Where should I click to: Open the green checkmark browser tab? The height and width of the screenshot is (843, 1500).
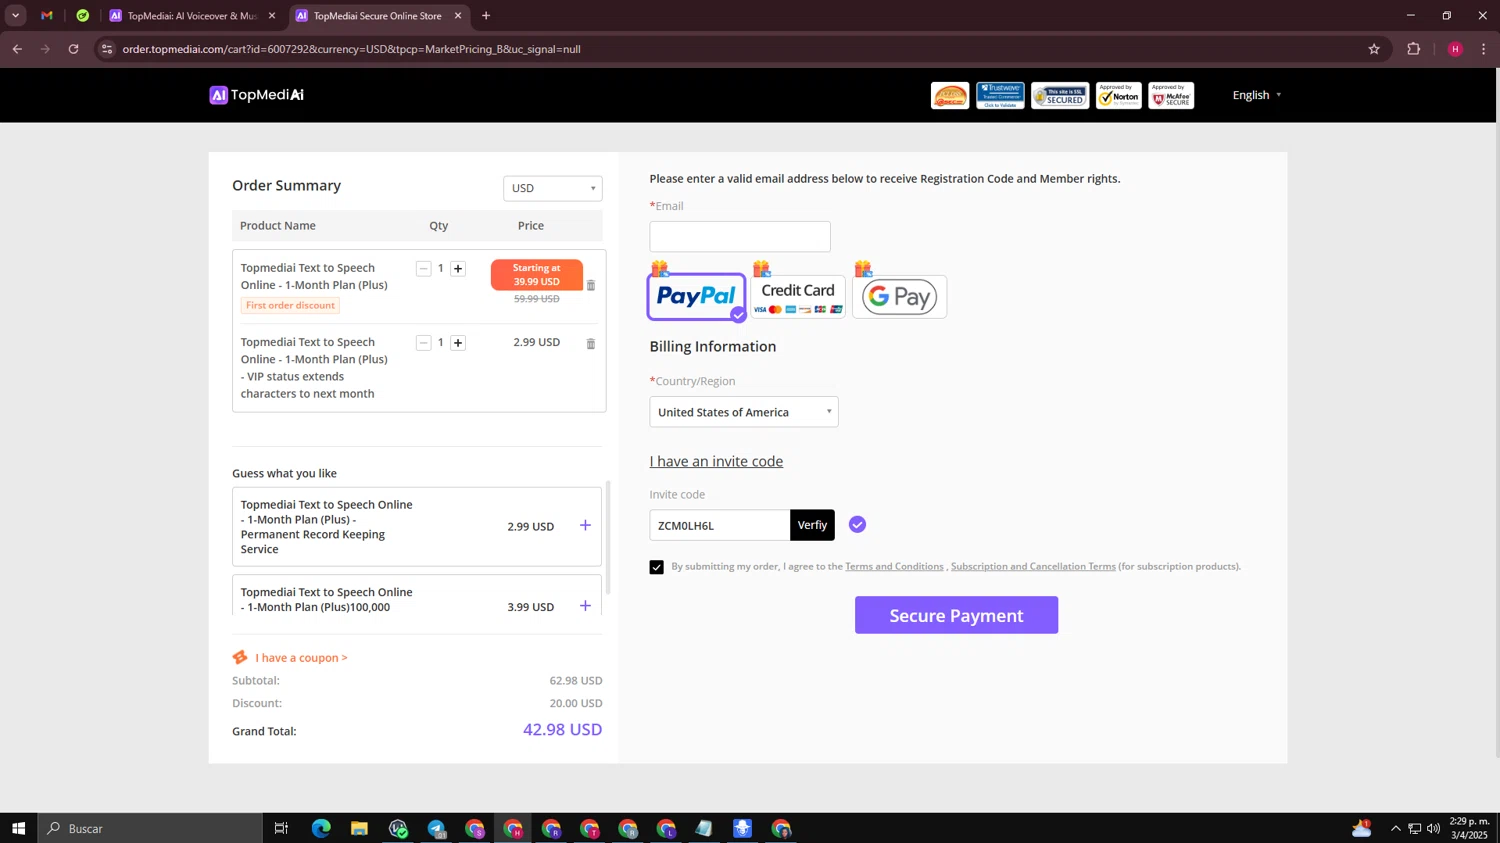(x=83, y=16)
